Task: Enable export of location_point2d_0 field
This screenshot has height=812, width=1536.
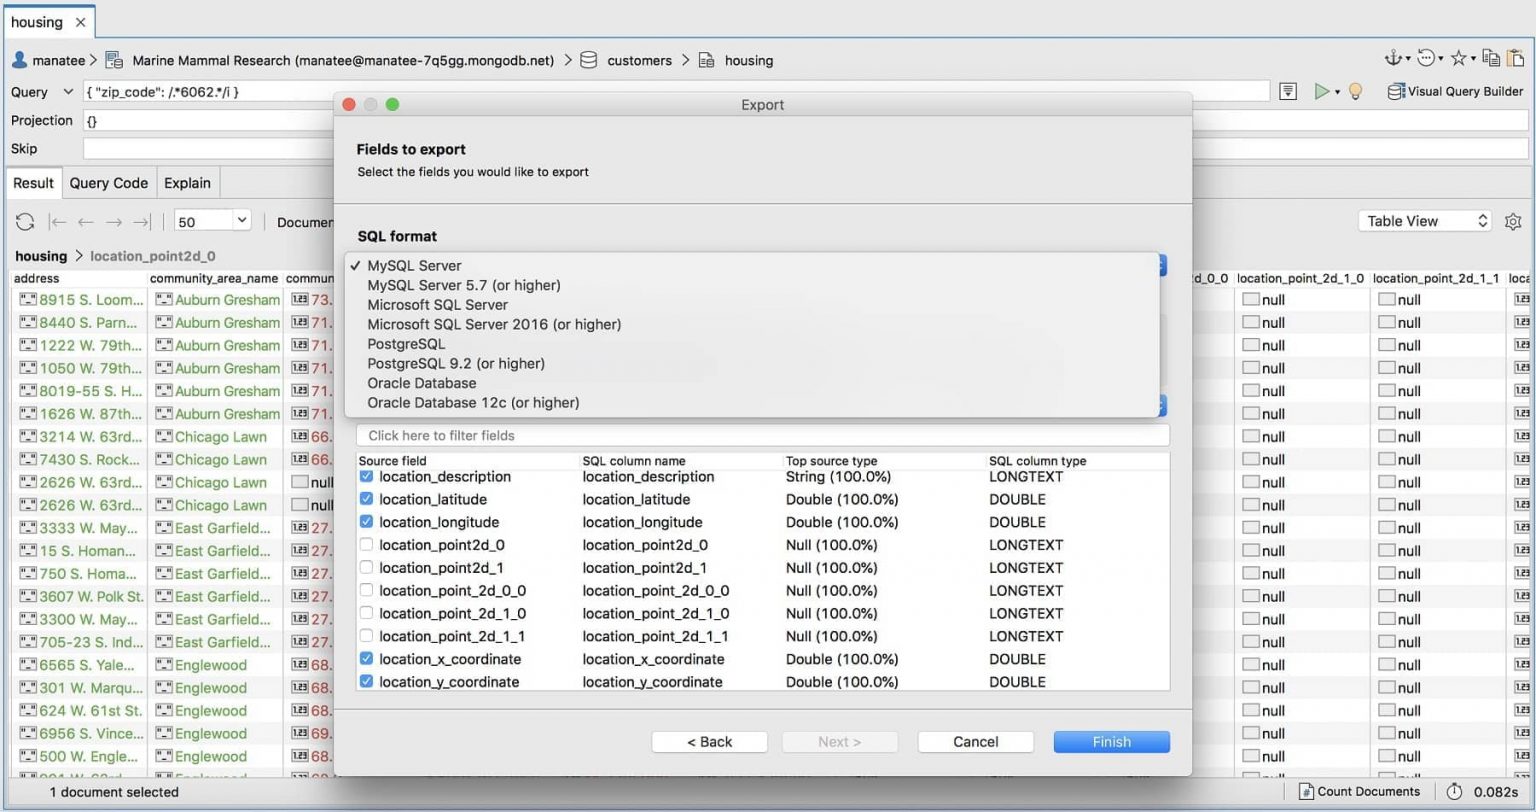Action: pos(366,544)
